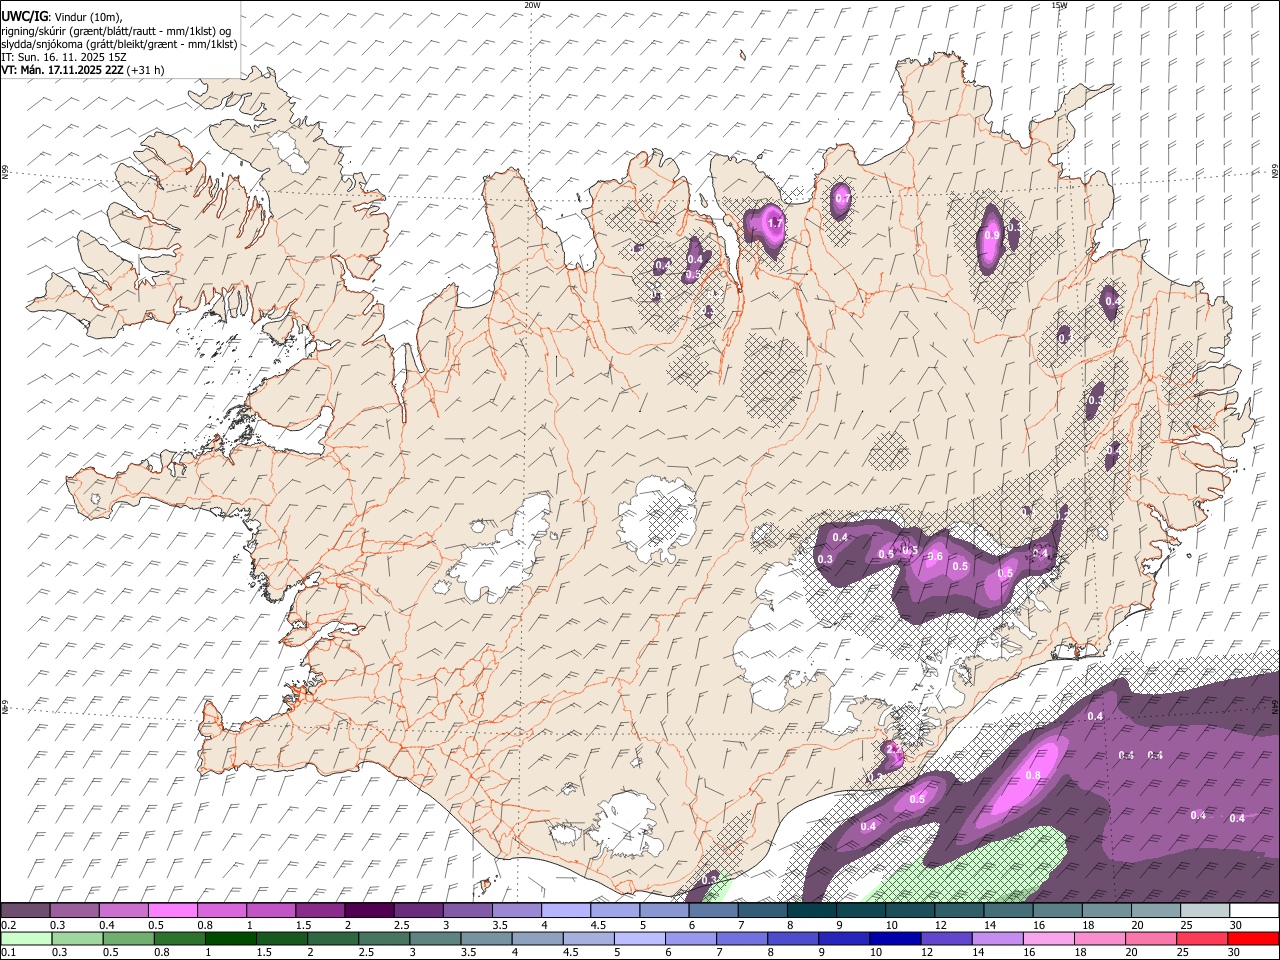Pick the rain legend swatch starting at 7
This screenshot has height=960, width=1280.
742,938
